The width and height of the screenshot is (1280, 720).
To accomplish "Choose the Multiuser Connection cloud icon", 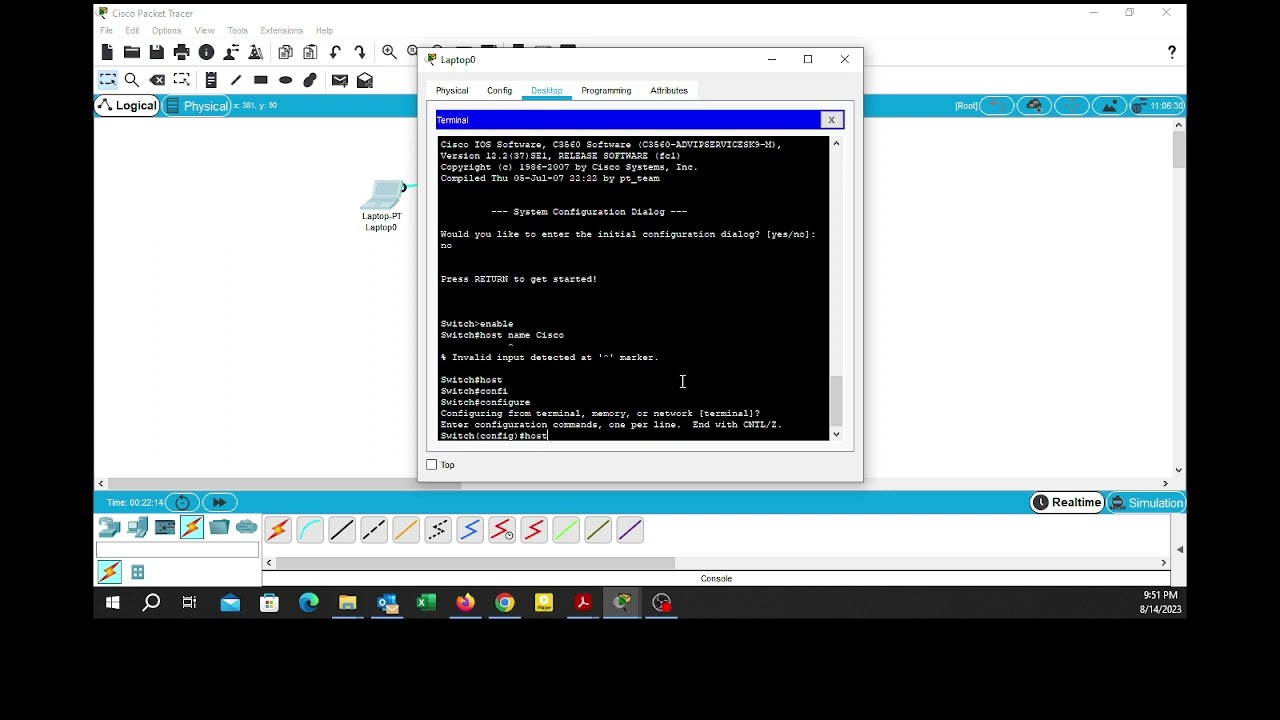I will (246, 527).
